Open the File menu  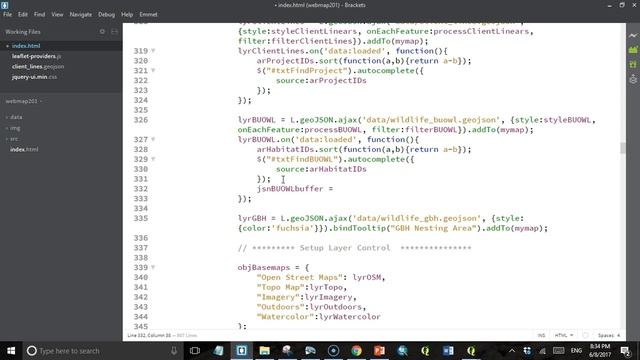[7, 14]
